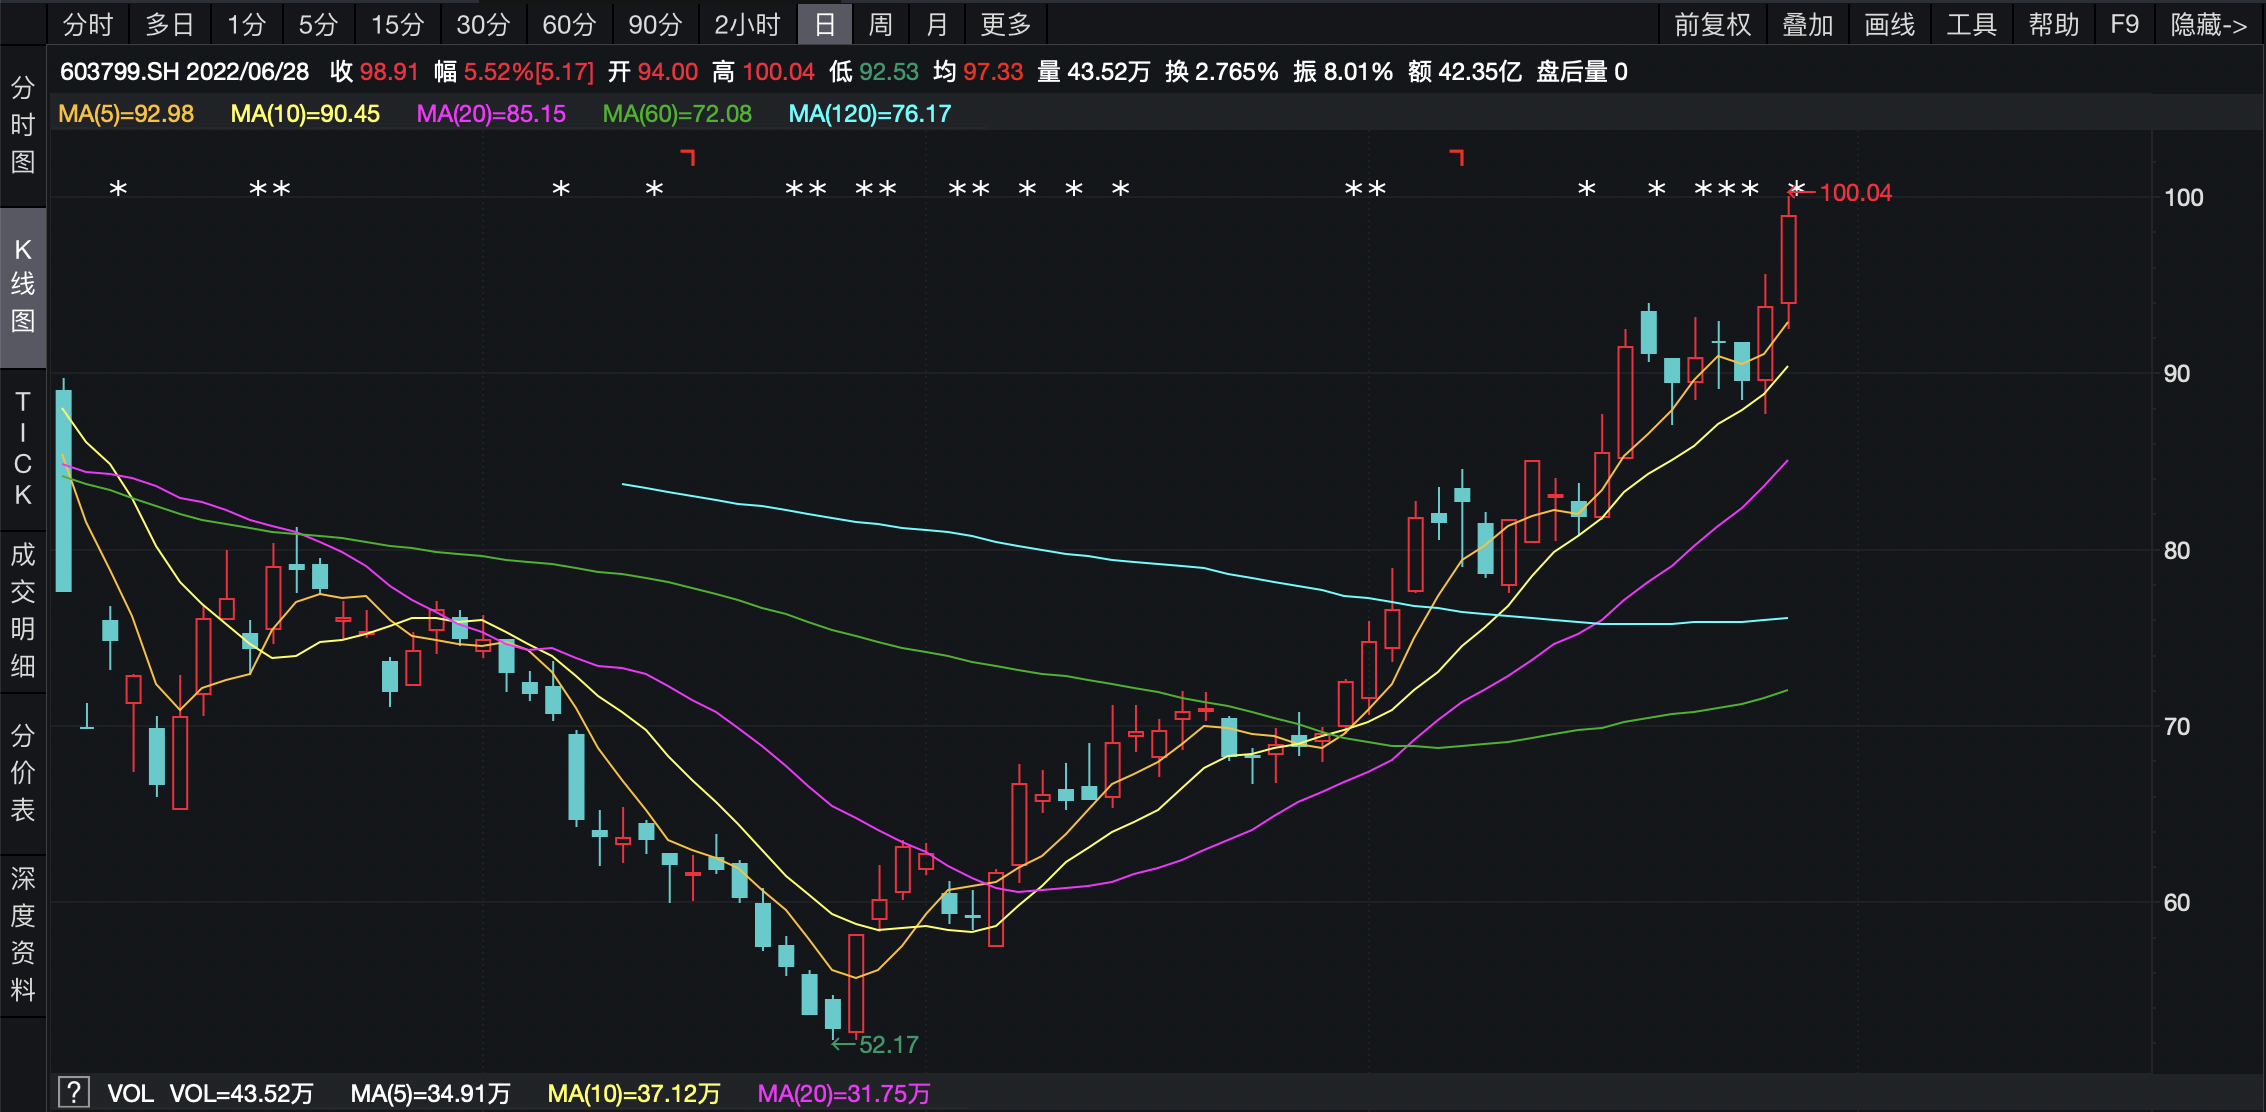2266x1112 pixels.
Task: Open the 更多 period dropdown
Action: 1005,24
